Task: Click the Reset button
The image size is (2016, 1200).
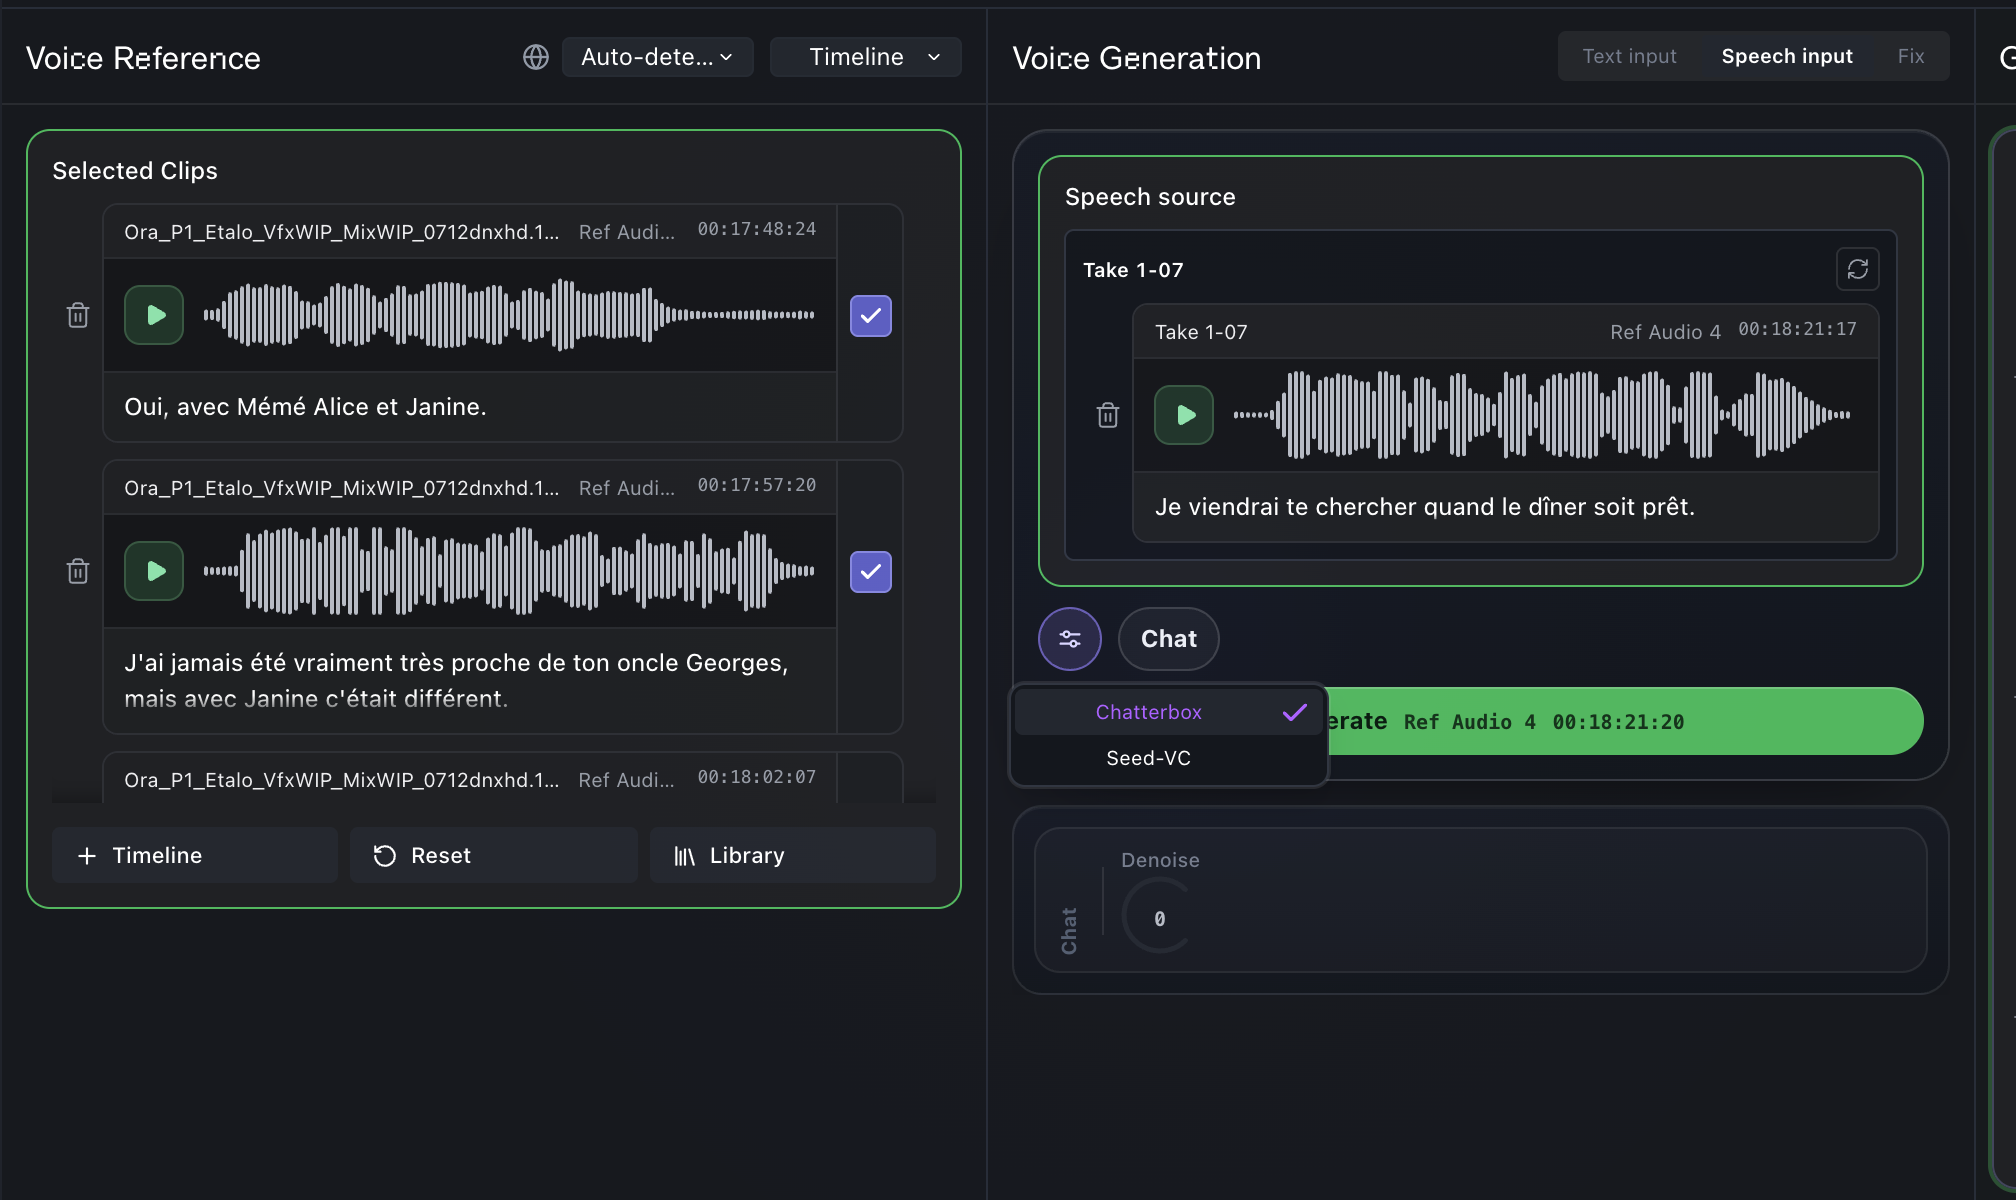Action: [x=494, y=855]
